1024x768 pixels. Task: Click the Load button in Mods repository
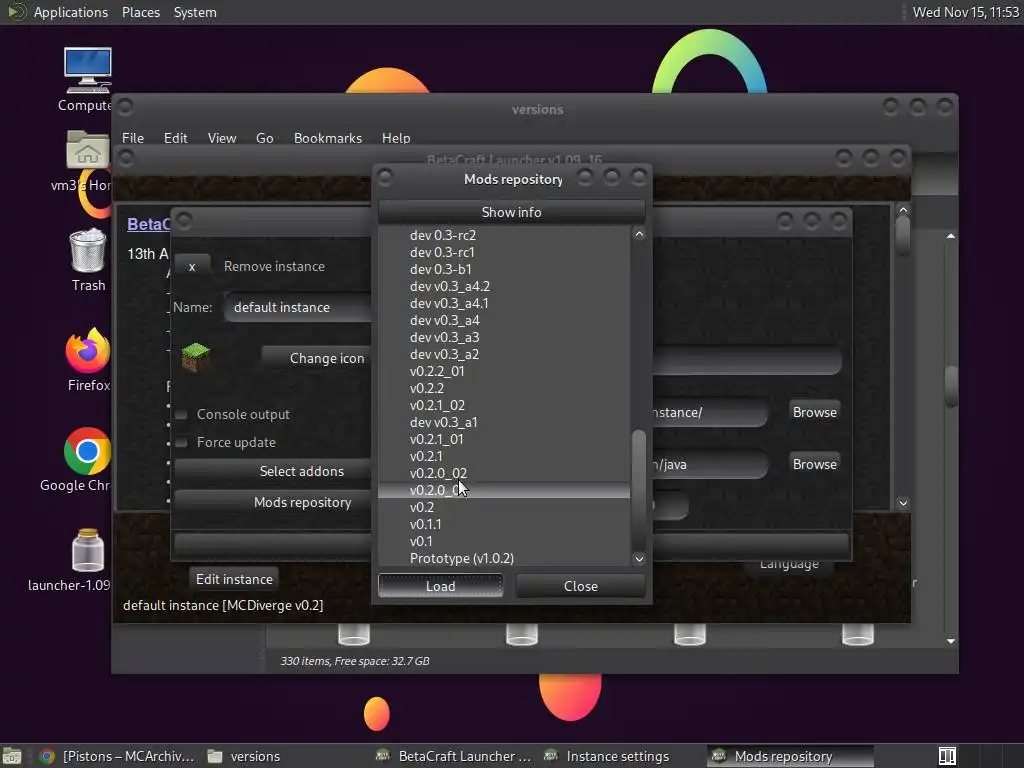click(x=441, y=586)
